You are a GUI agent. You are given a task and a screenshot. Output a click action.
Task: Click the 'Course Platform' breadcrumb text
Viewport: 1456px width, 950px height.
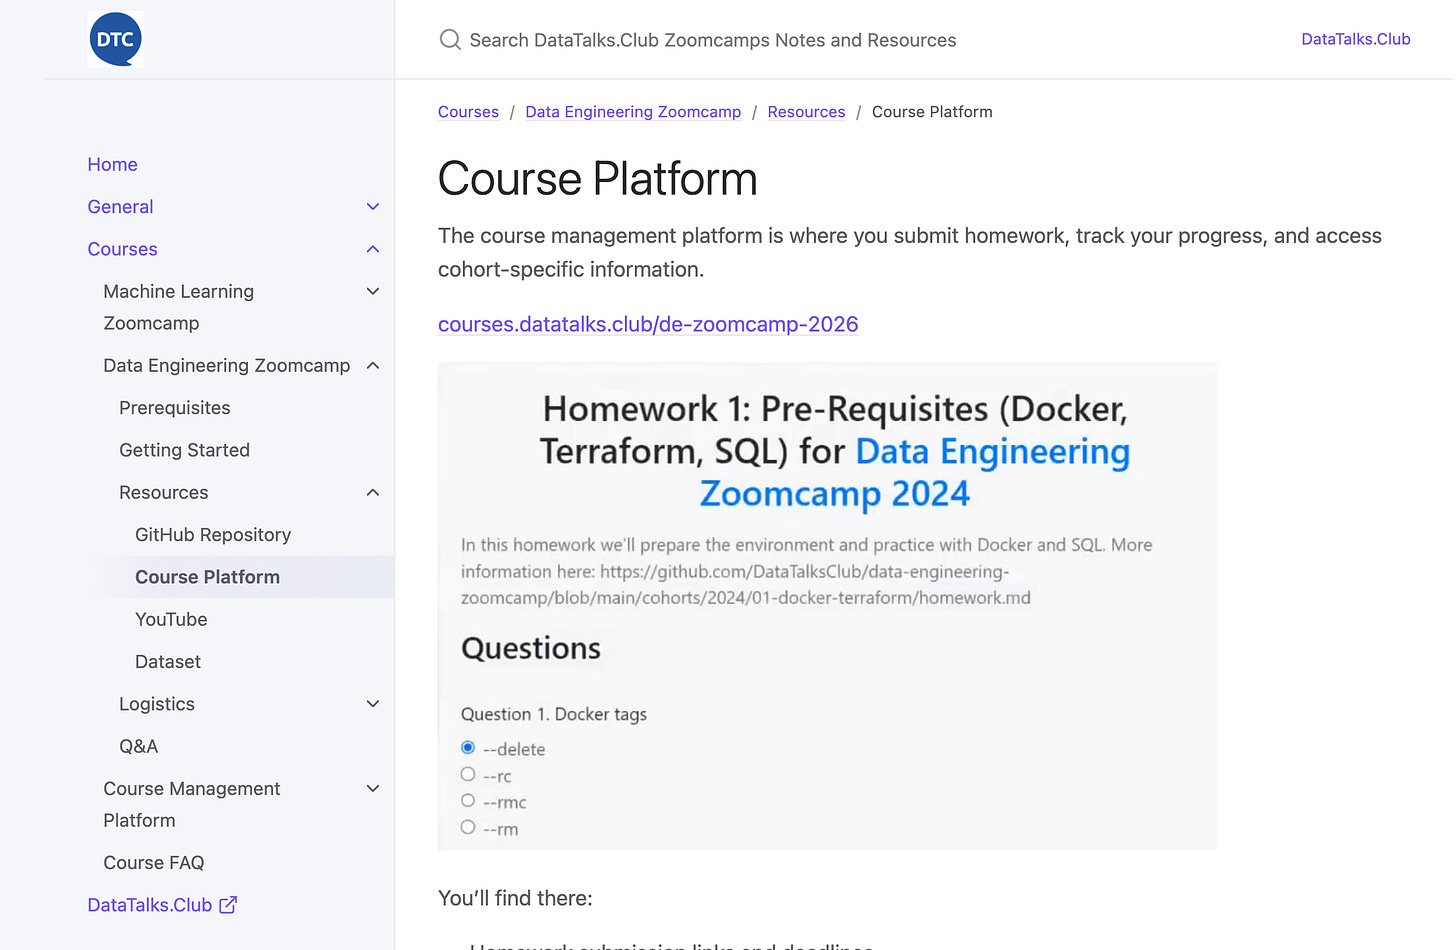click(x=932, y=112)
